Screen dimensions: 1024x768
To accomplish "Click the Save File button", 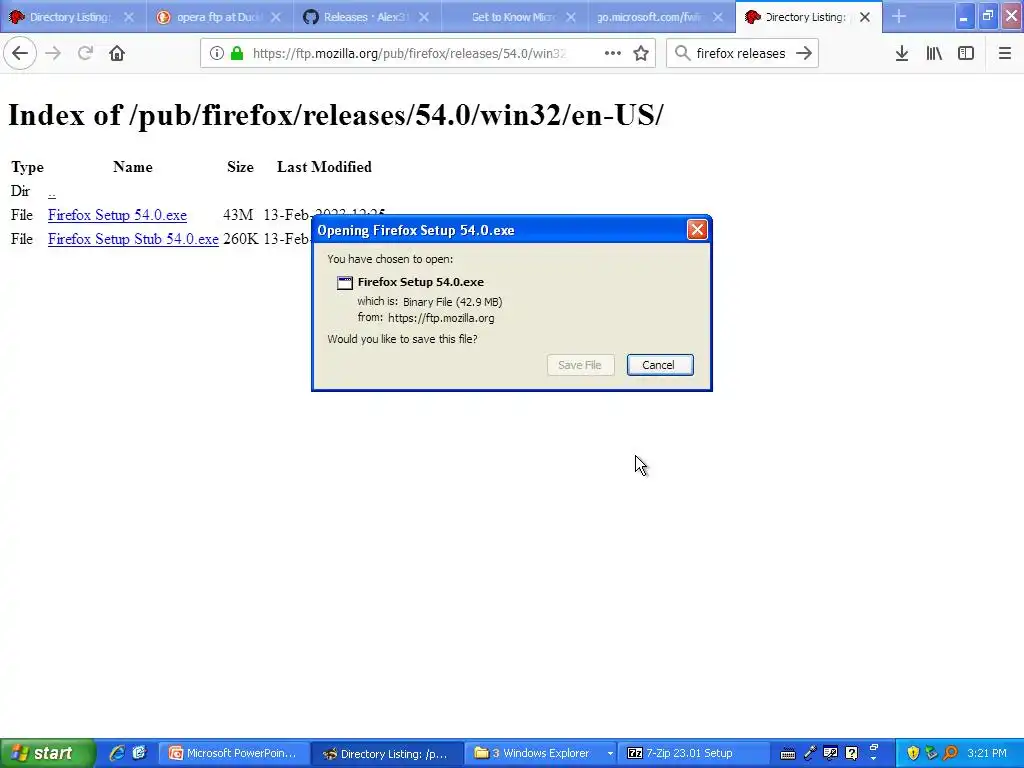I will point(580,365).
